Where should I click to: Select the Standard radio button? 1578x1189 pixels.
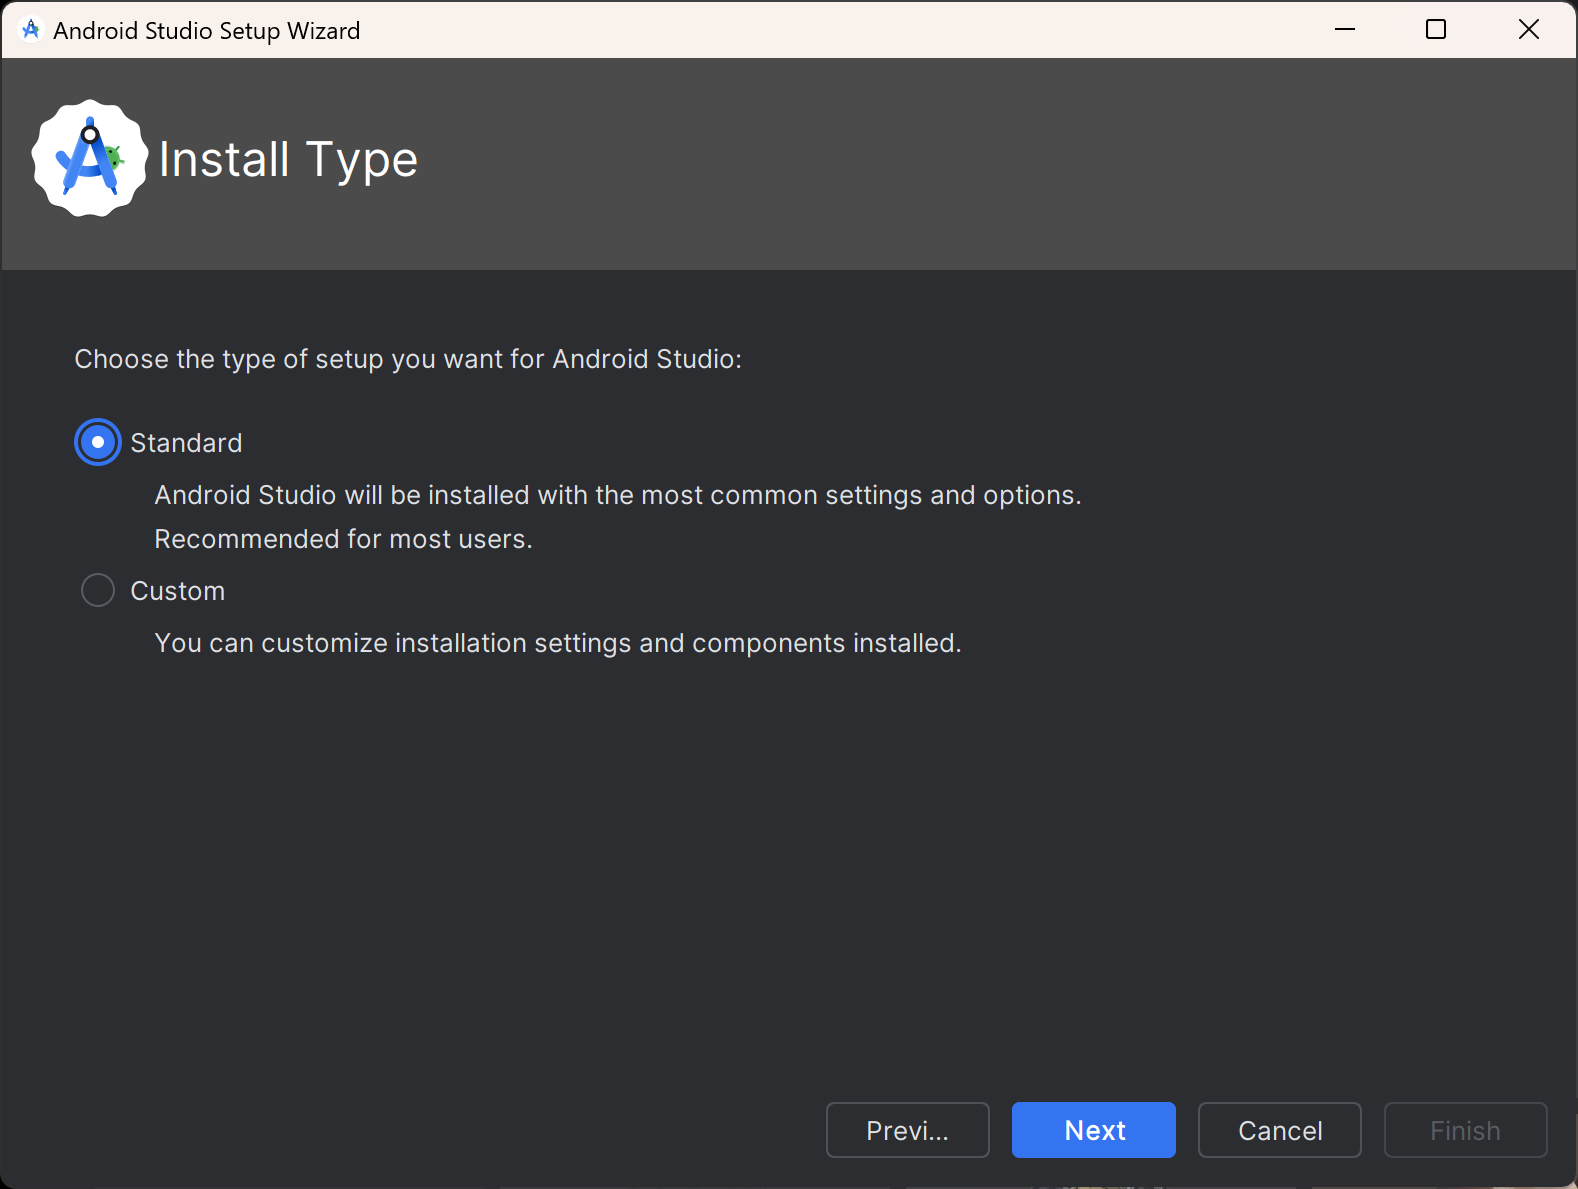[x=98, y=442]
